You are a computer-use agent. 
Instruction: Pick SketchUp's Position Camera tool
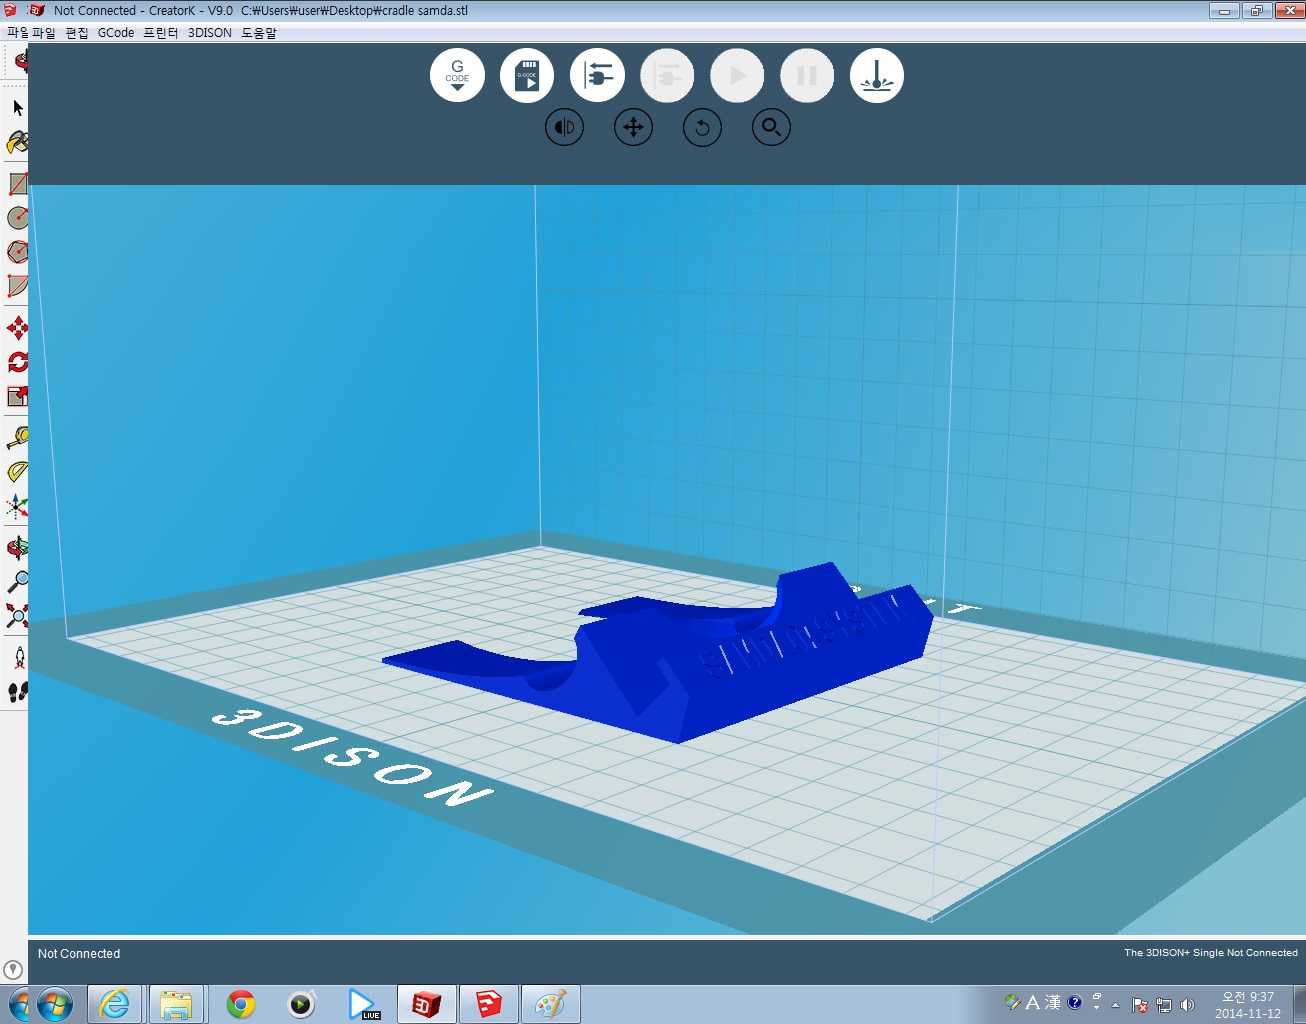coord(19,657)
